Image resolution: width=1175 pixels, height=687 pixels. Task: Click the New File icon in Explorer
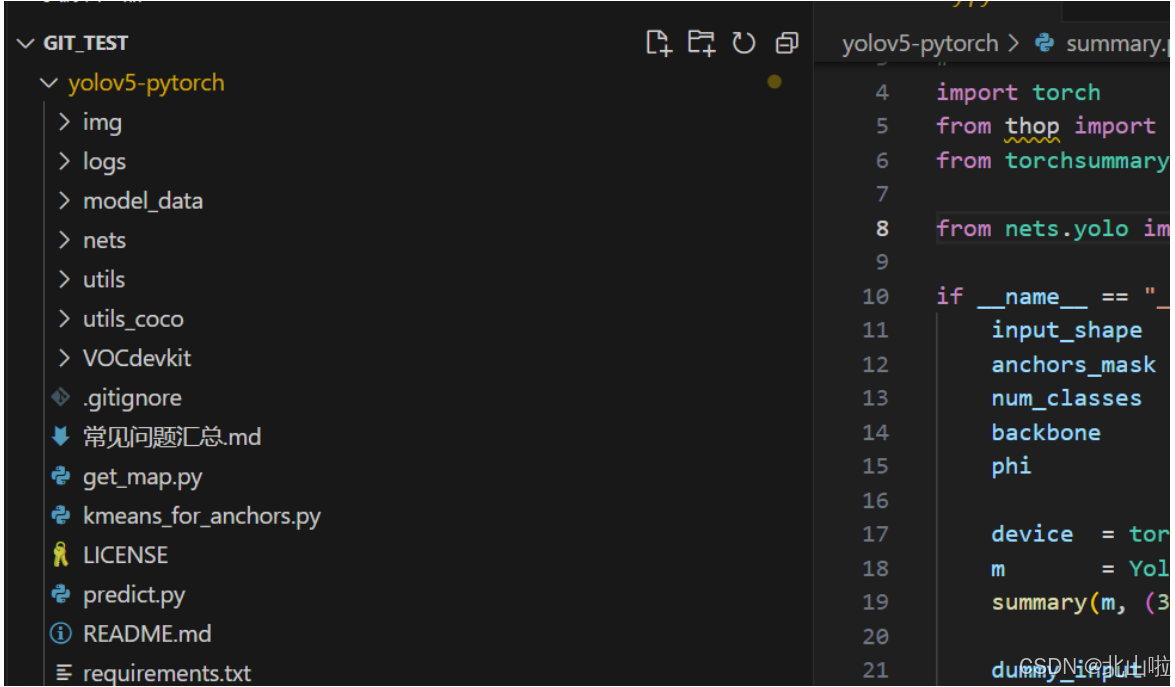(x=660, y=44)
